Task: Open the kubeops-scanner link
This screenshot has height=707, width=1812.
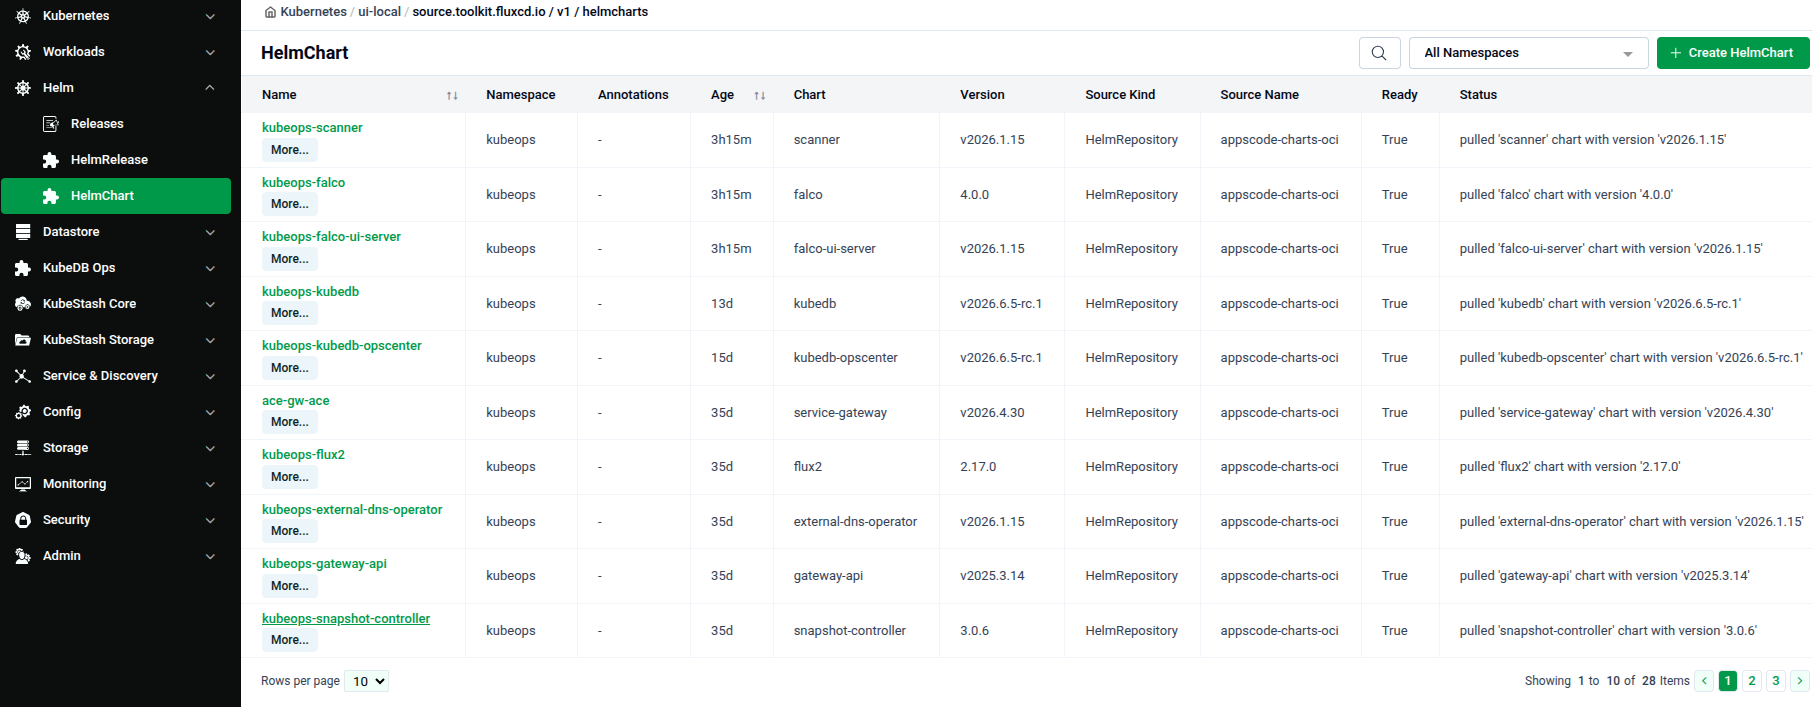Action: coord(312,128)
